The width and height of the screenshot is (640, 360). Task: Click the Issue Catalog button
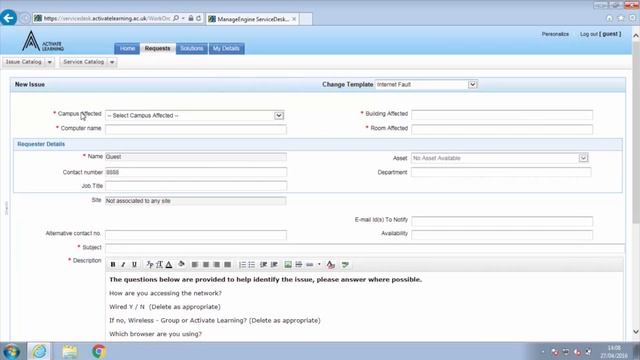24,62
